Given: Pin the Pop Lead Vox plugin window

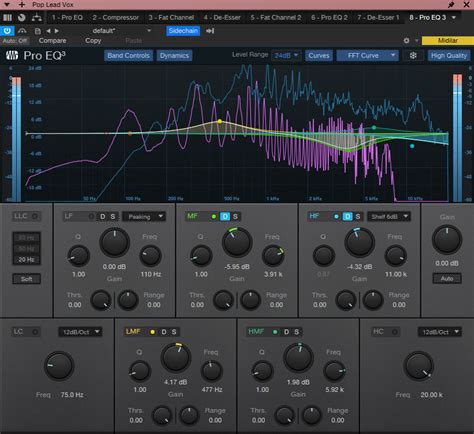Looking at the screenshot, I should point(451,5).
